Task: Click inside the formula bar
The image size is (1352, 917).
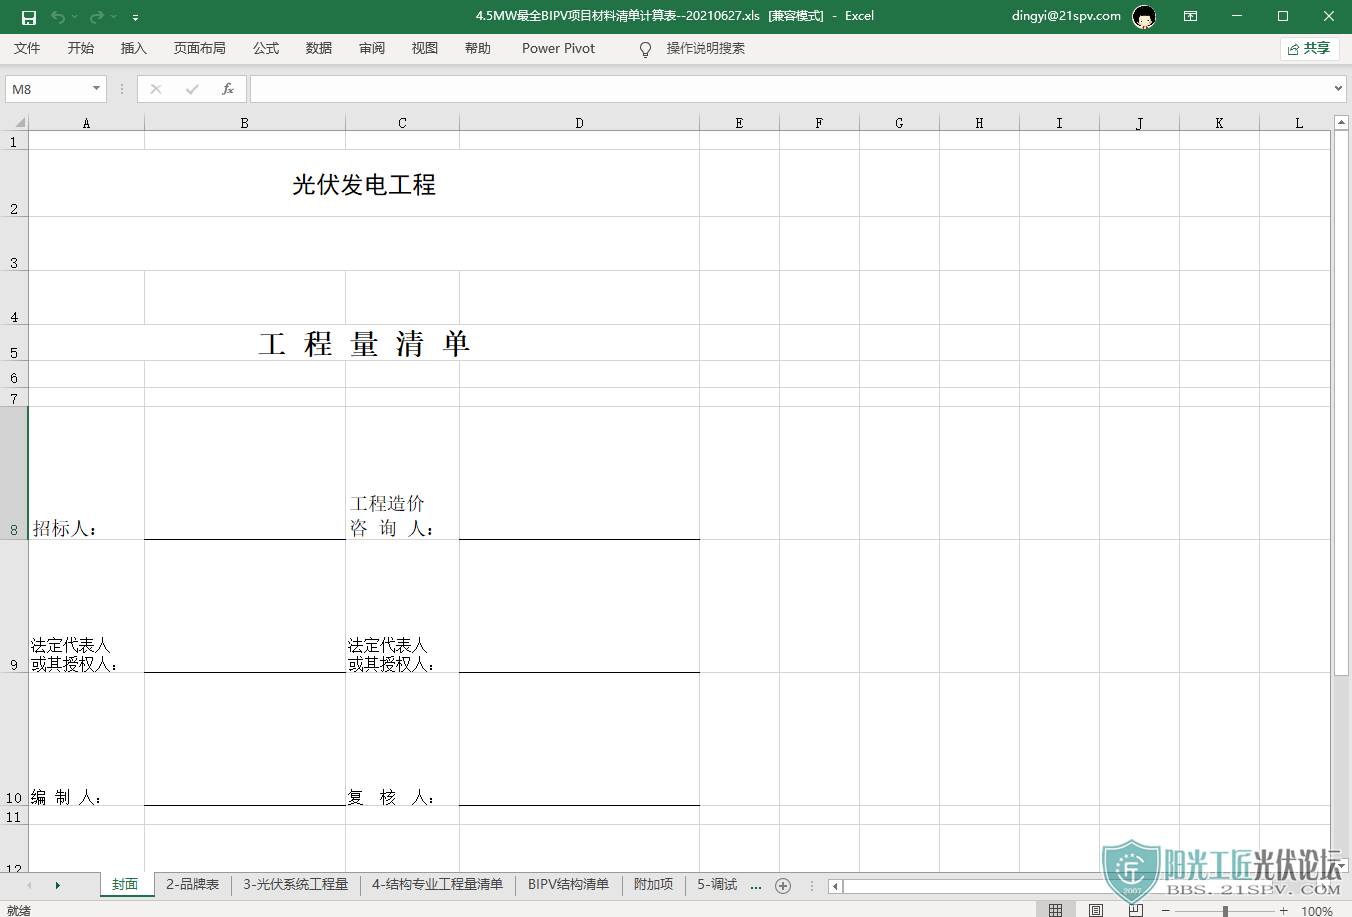Action: coord(790,89)
